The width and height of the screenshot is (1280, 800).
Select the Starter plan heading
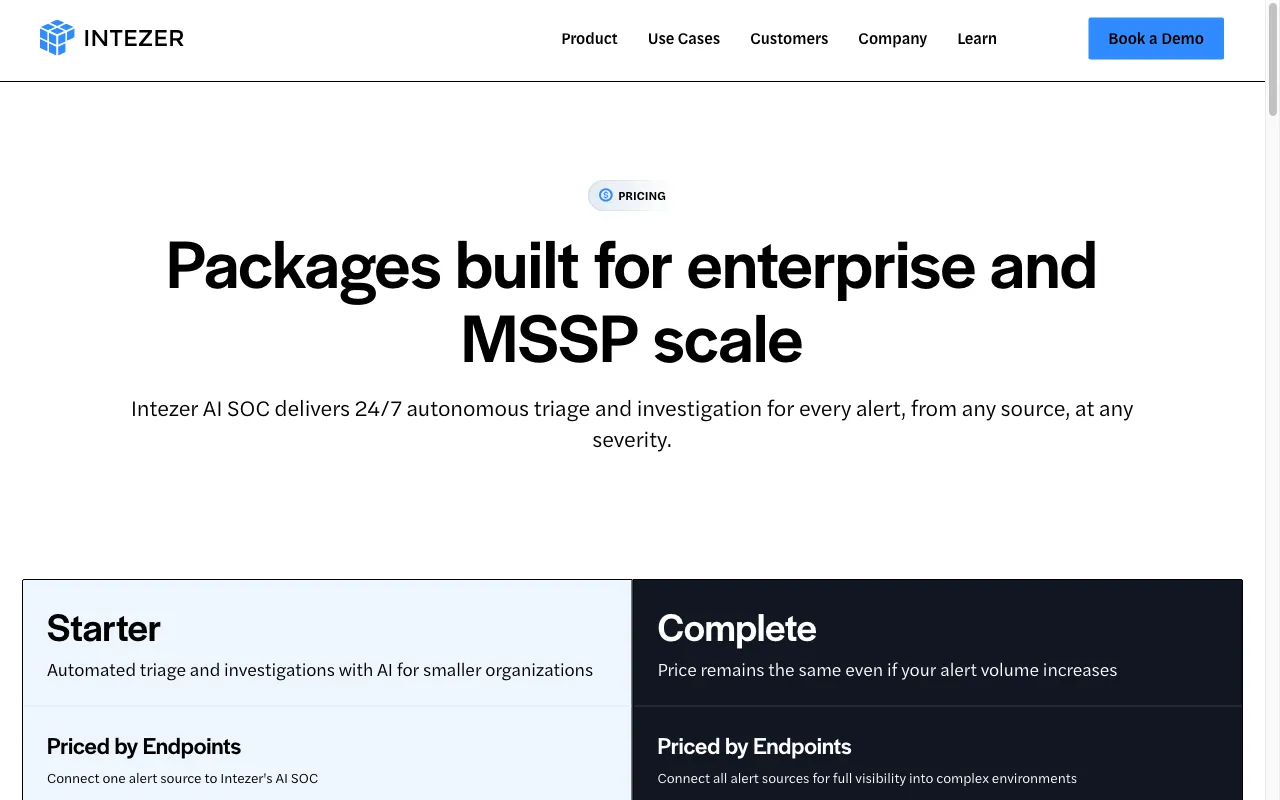pyautogui.click(x=103, y=628)
